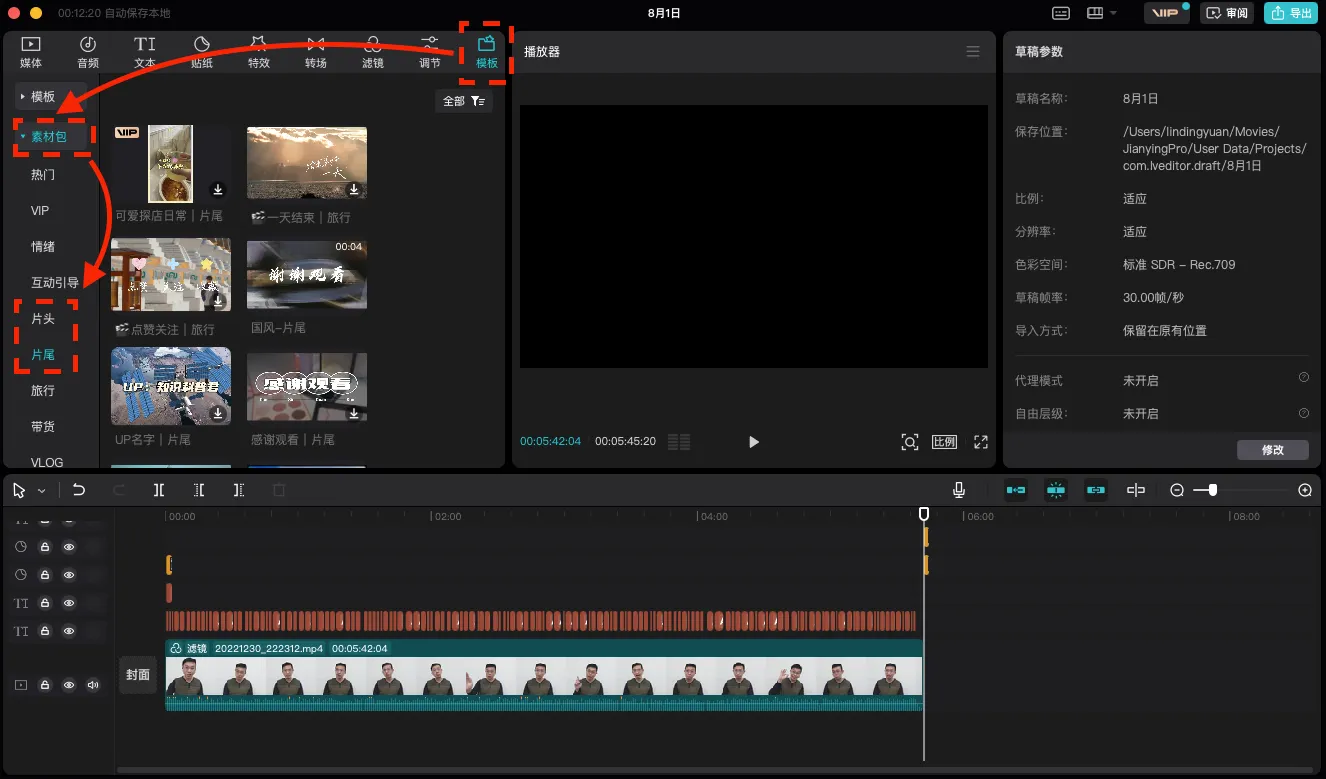Open player fullscreen view
The width and height of the screenshot is (1326, 779).
[981, 442]
